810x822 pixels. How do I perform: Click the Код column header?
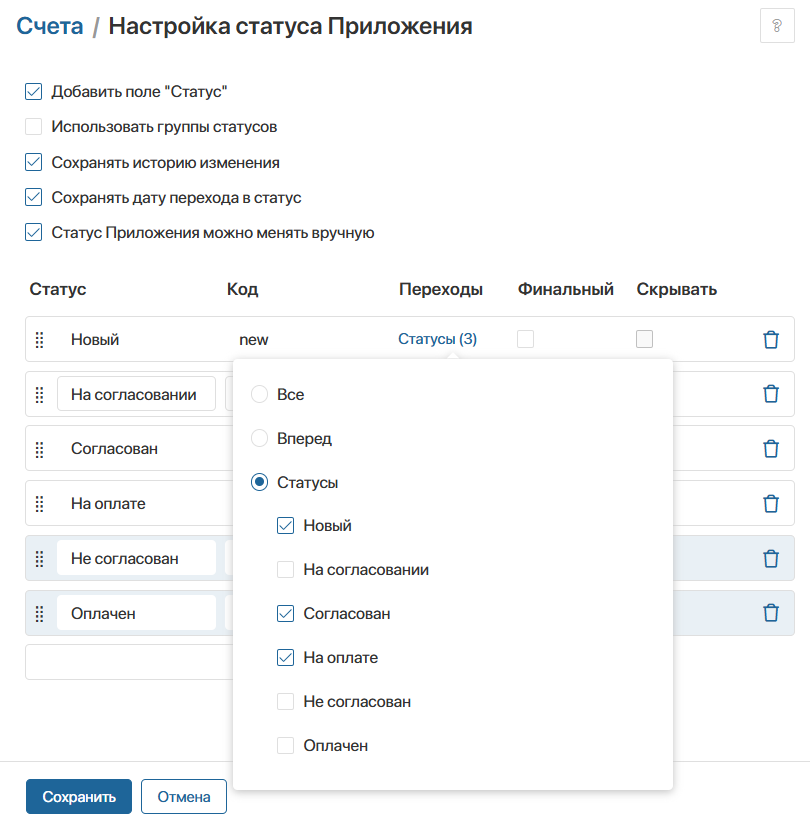coord(242,289)
